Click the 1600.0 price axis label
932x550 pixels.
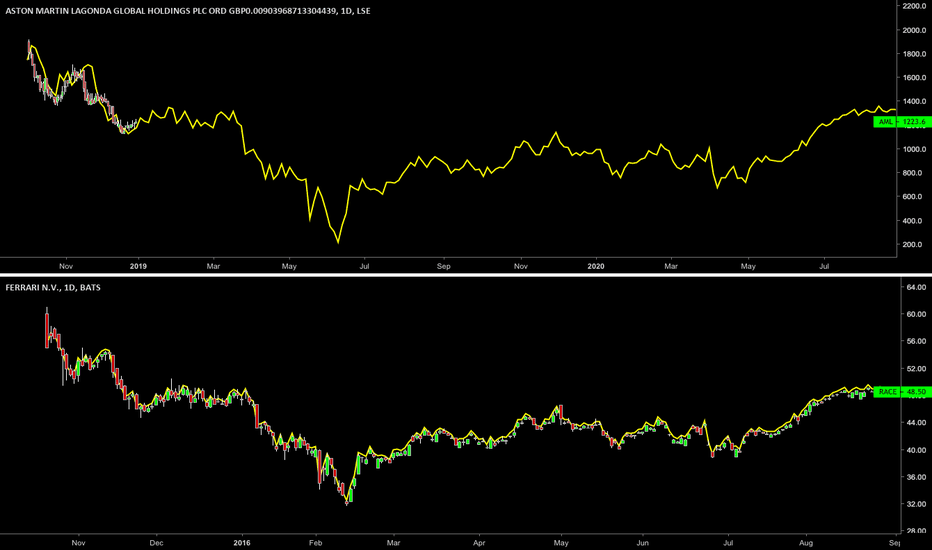[x=914, y=78]
